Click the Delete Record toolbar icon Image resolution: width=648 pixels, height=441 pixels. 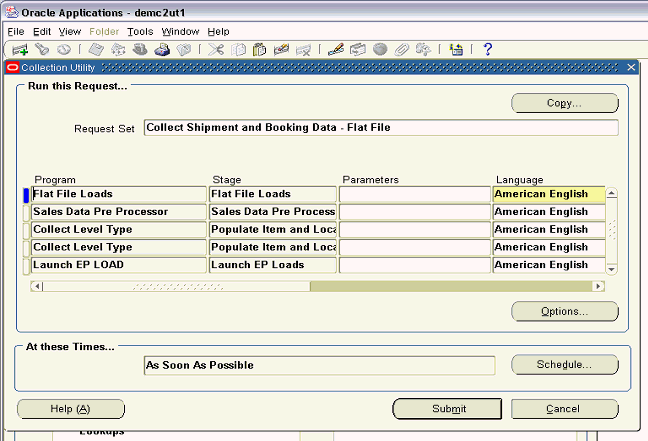pyautogui.click(x=303, y=50)
